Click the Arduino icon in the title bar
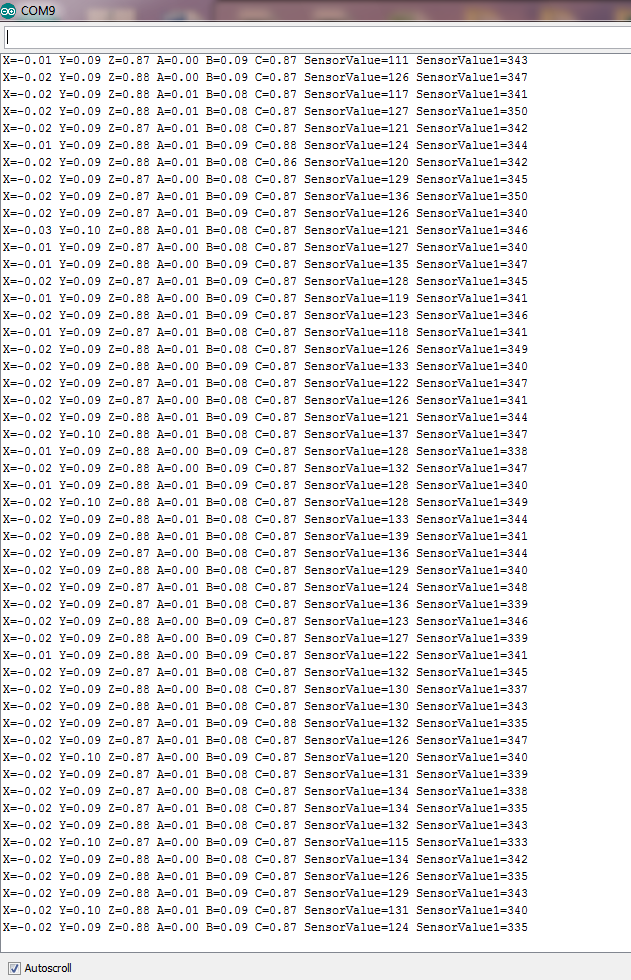 click(x=8, y=11)
